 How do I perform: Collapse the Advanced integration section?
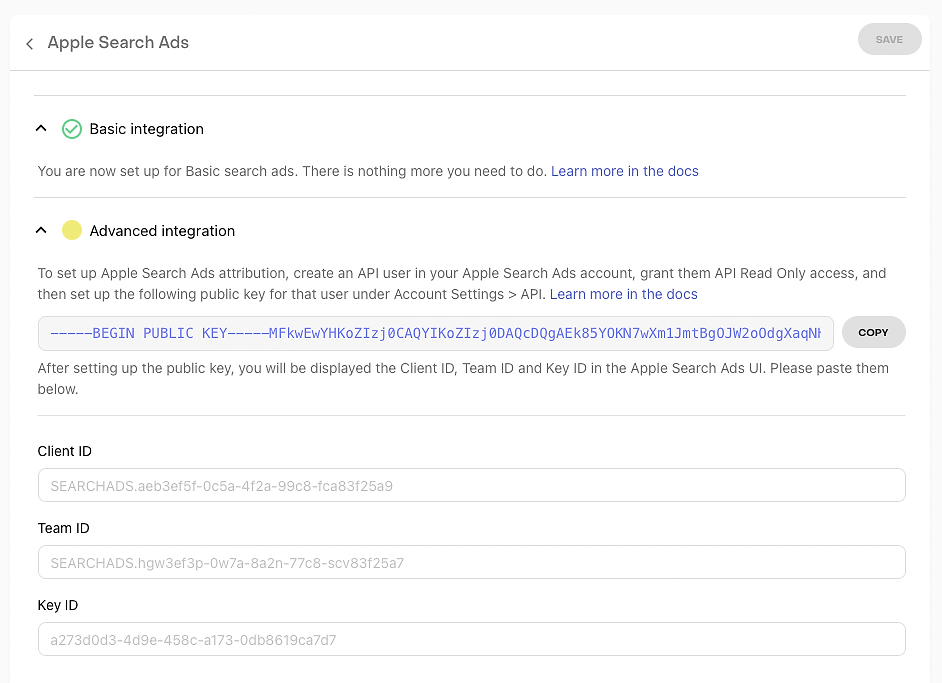click(41, 230)
